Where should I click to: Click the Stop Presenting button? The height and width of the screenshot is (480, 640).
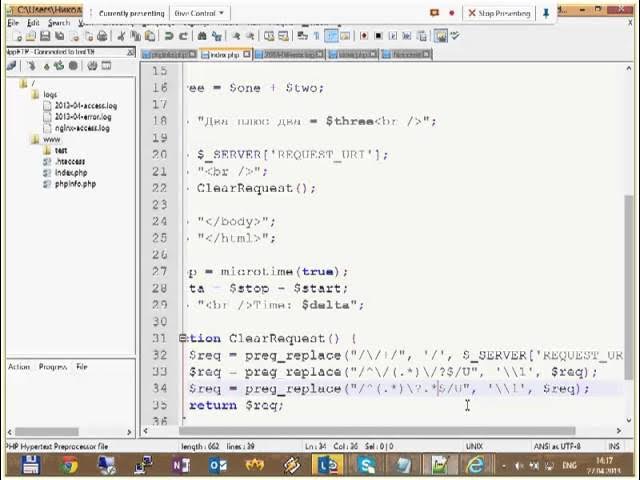(499, 13)
